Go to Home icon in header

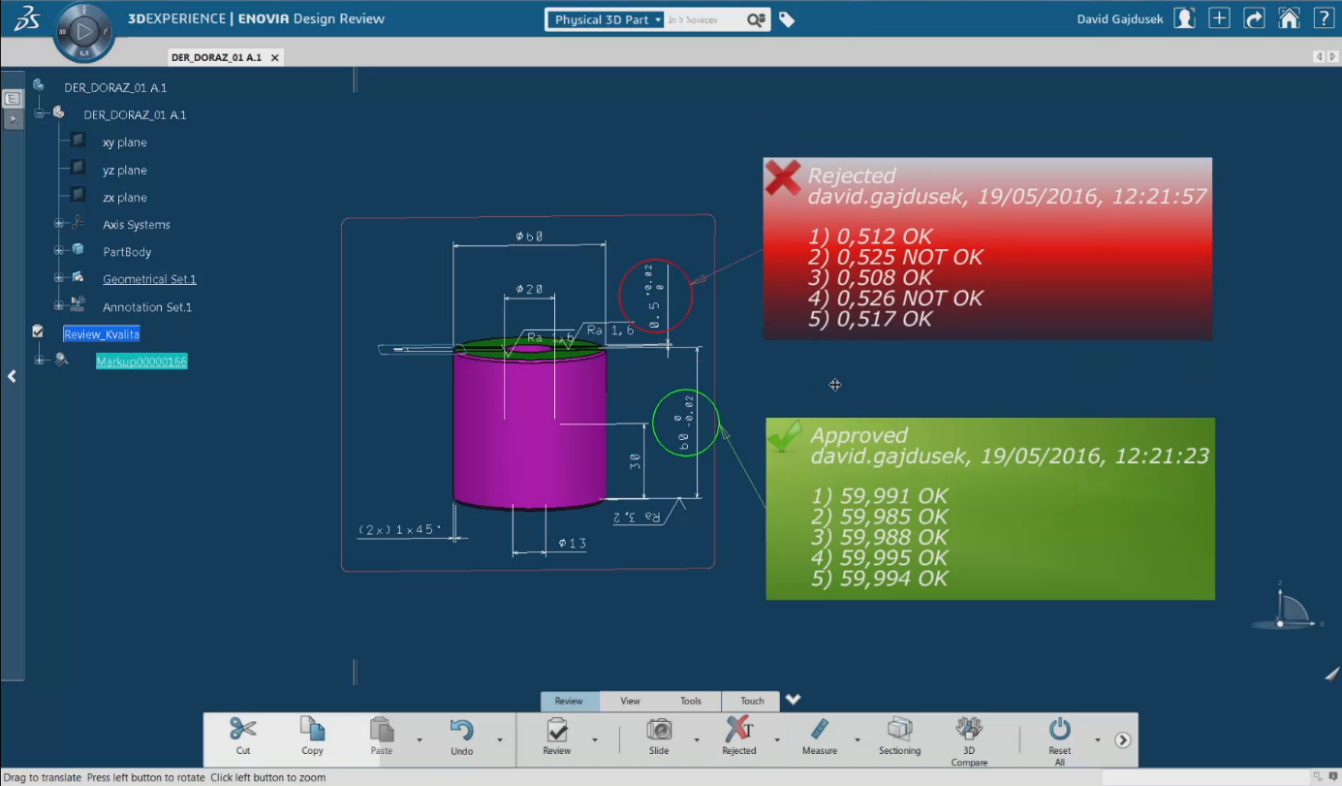(1289, 19)
